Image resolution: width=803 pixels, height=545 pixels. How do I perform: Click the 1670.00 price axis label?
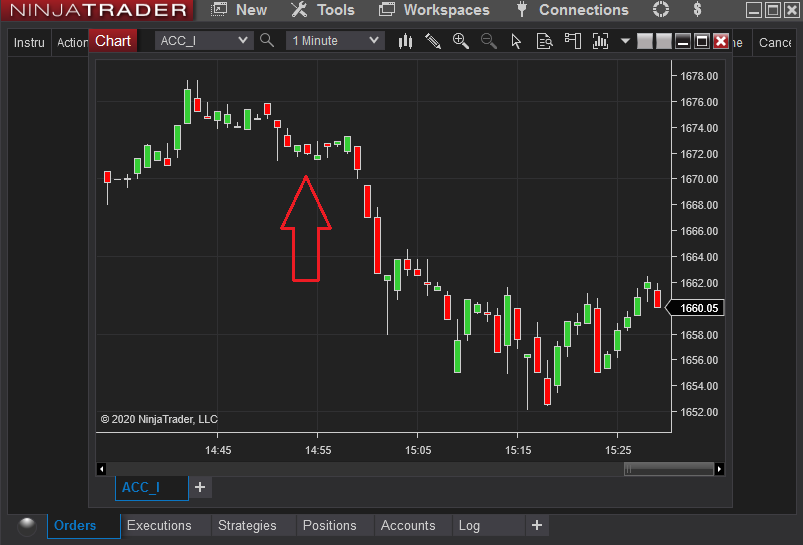pyautogui.click(x=699, y=179)
